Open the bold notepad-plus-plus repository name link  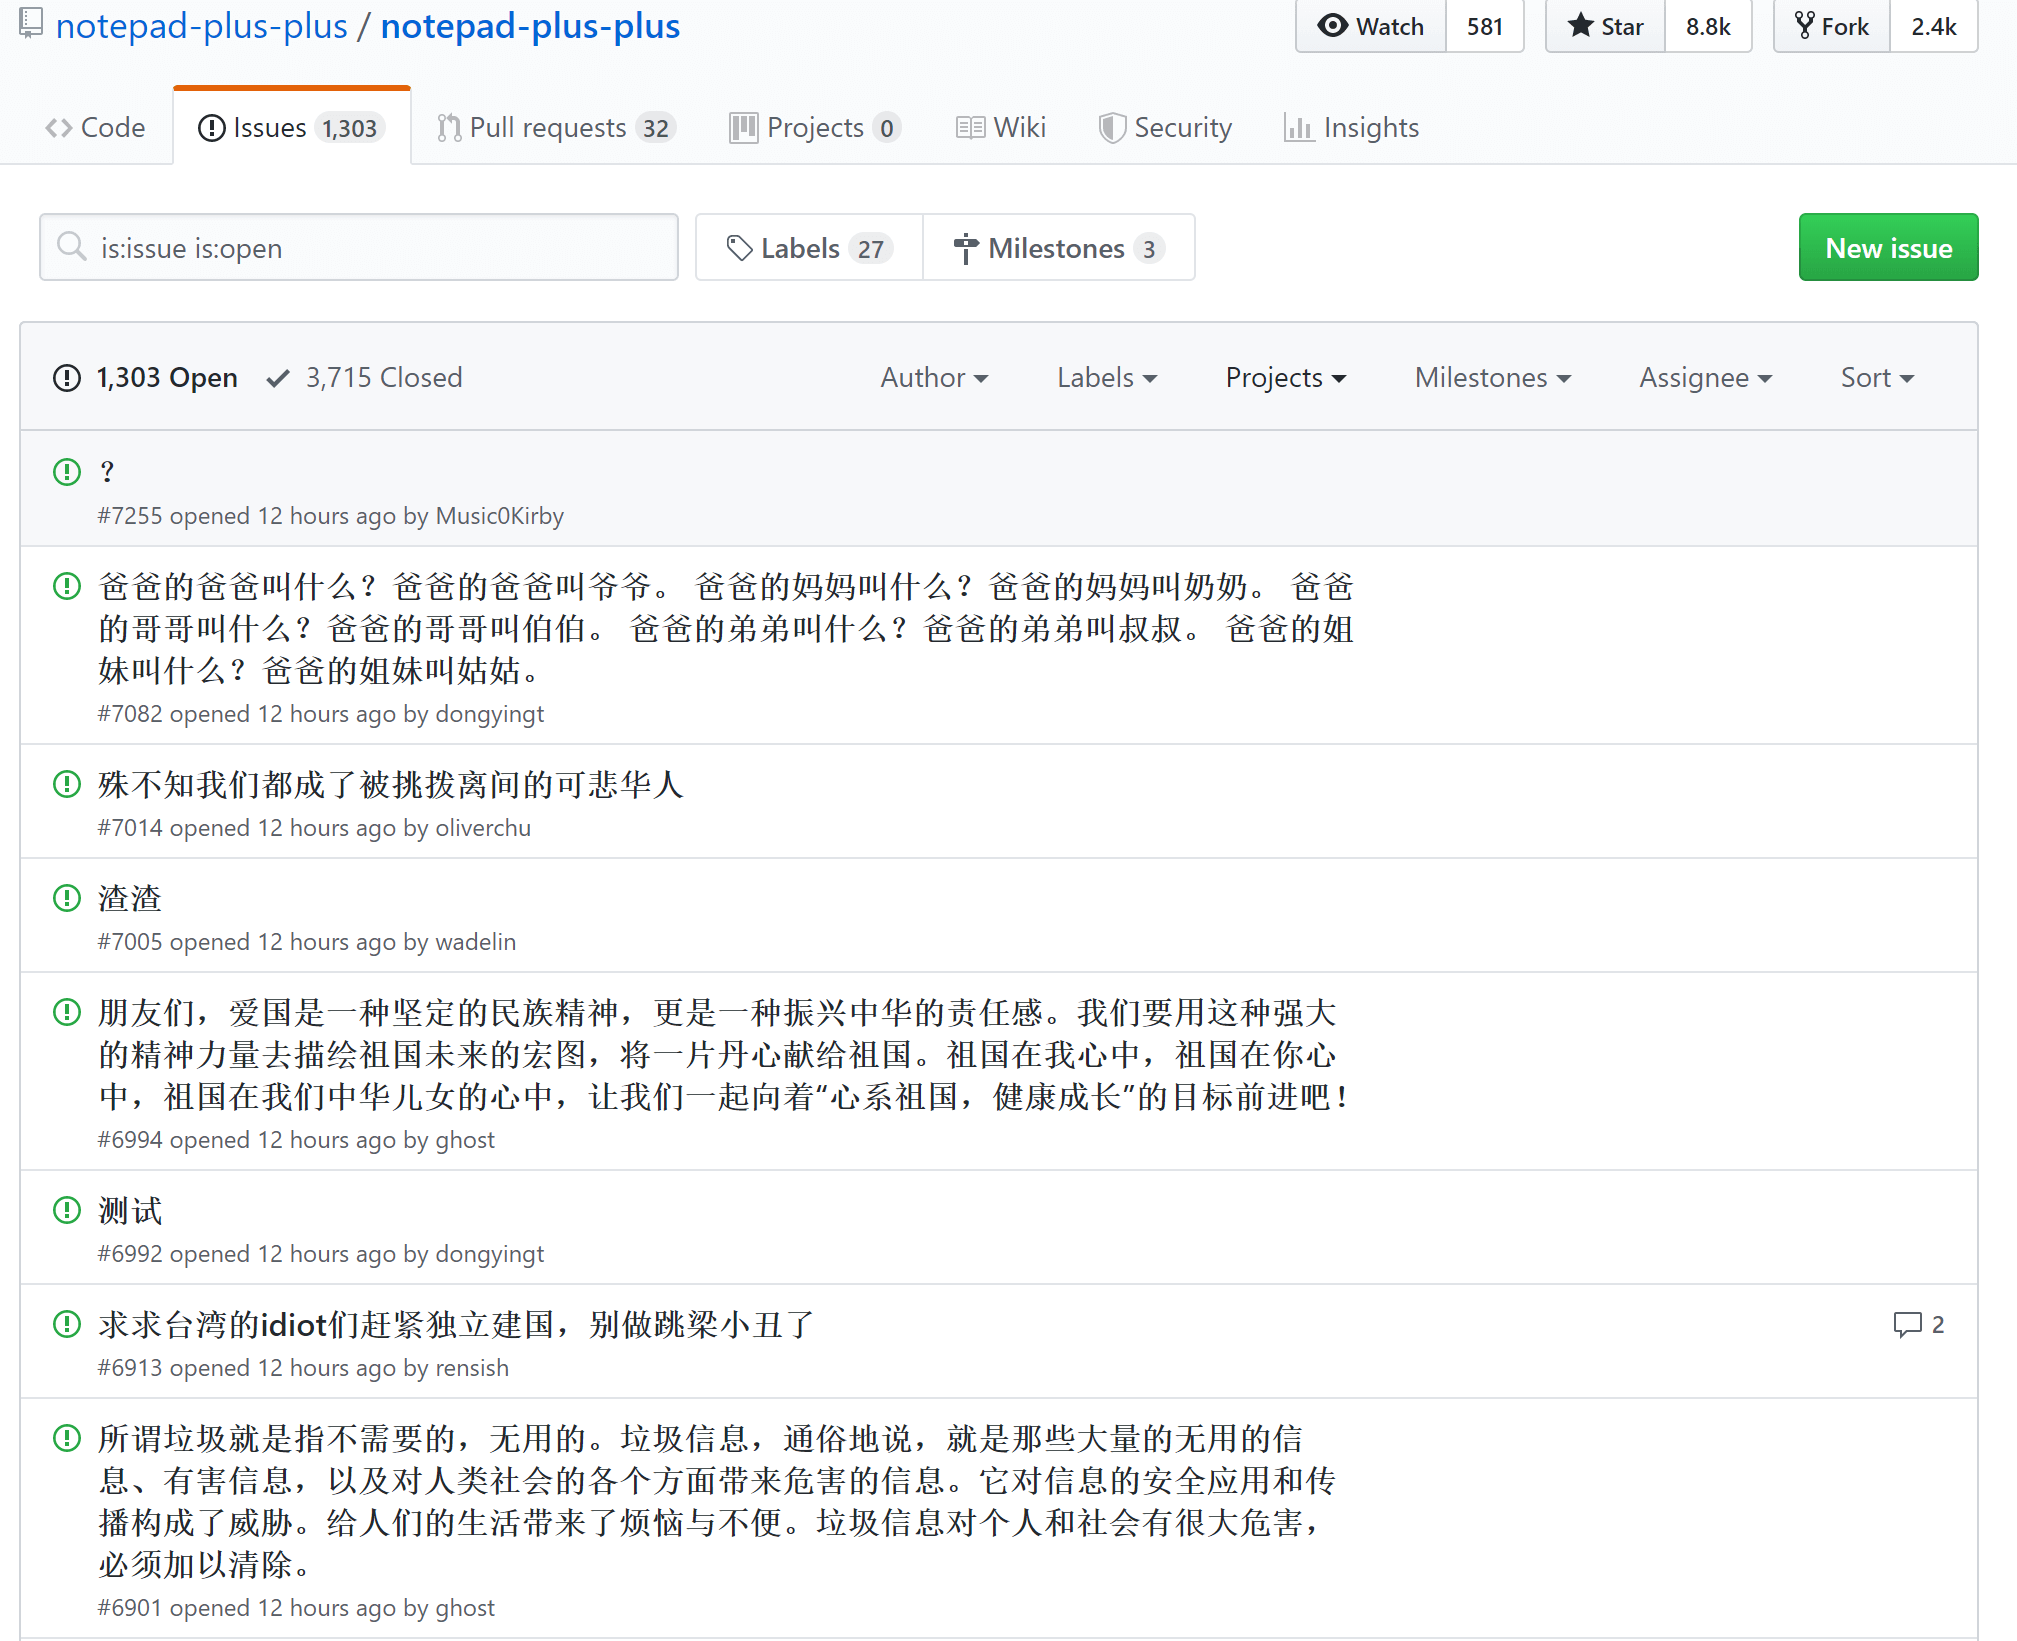530,25
